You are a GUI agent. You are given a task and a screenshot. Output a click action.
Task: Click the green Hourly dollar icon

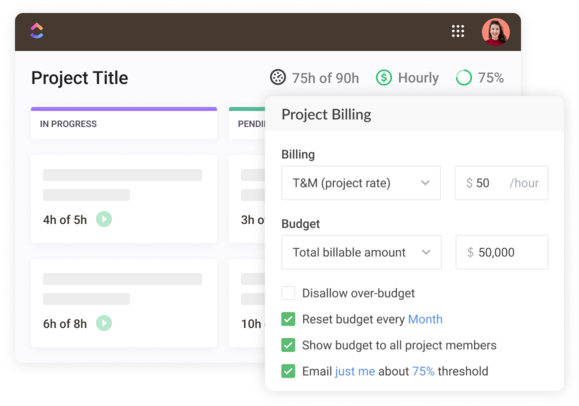click(384, 78)
